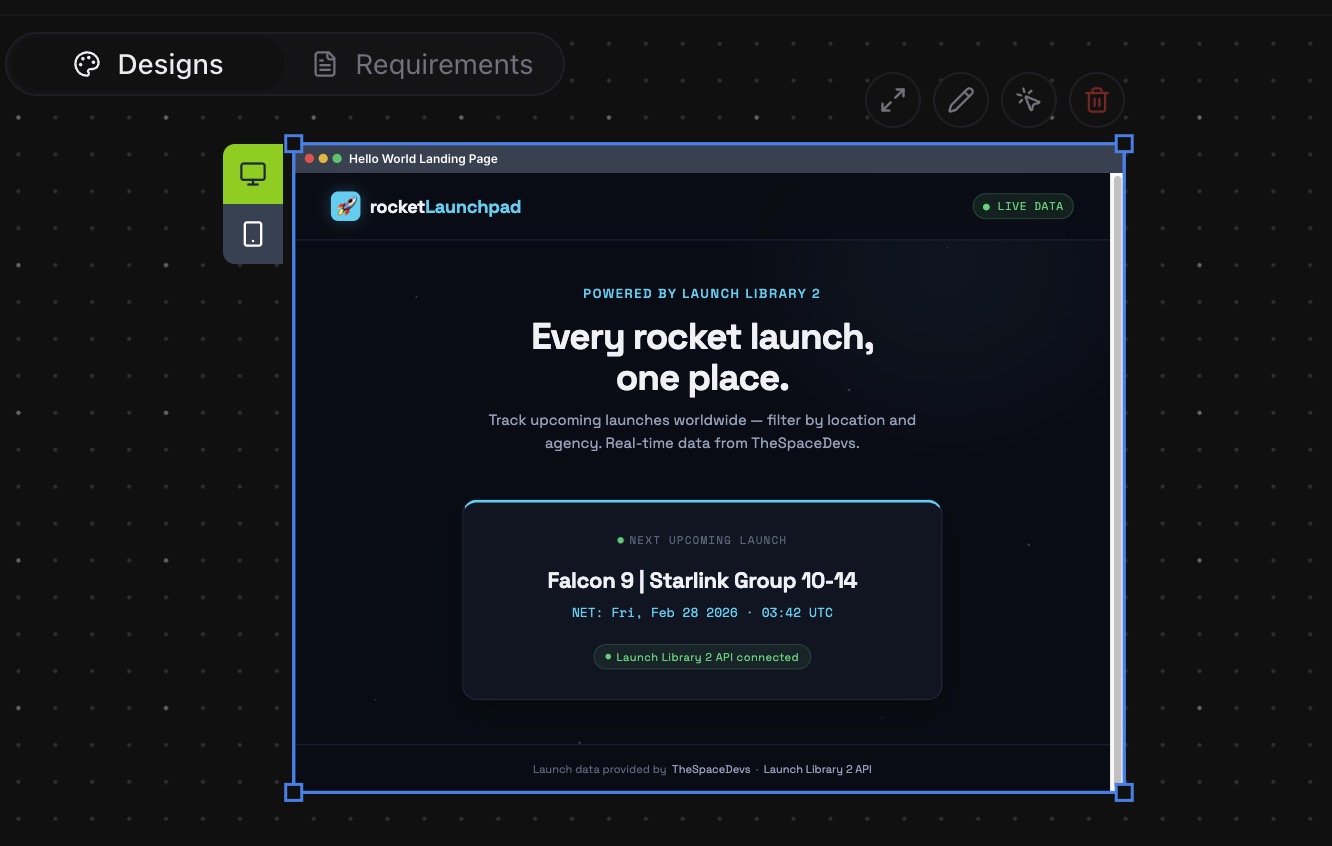Switch to mobile preview mode
Viewport: 1332px width, 846px height.
253,234
